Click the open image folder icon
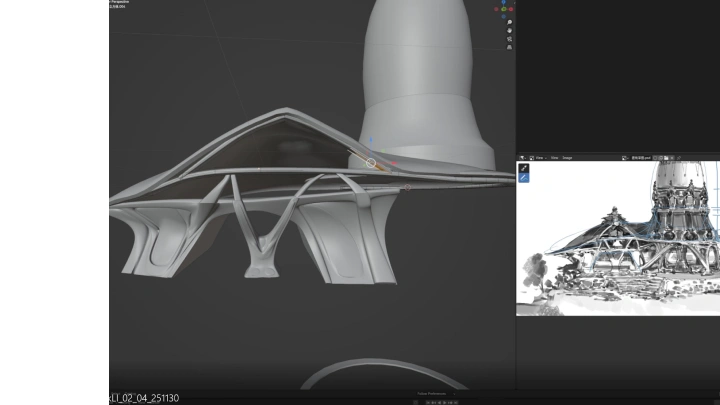Viewport: 720px width, 405px height. (x=666, y=158)
